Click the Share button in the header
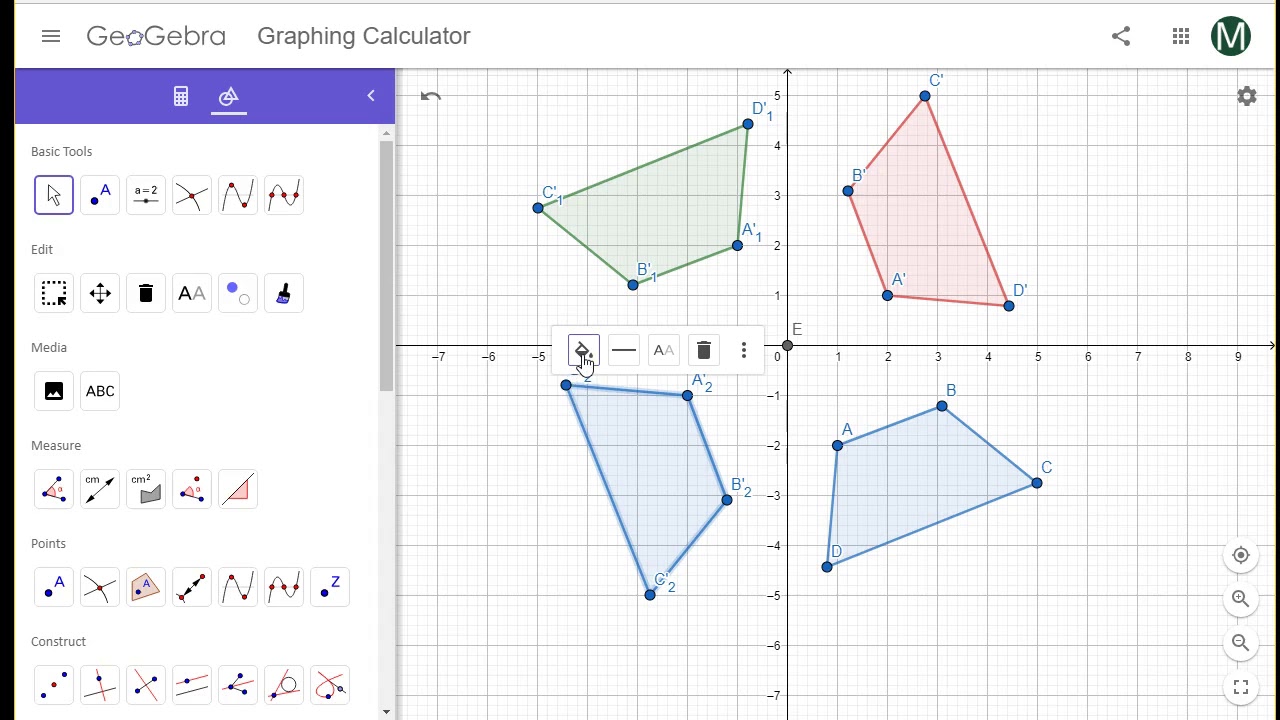1280x720 pixels. click(x=1121, y=36)
